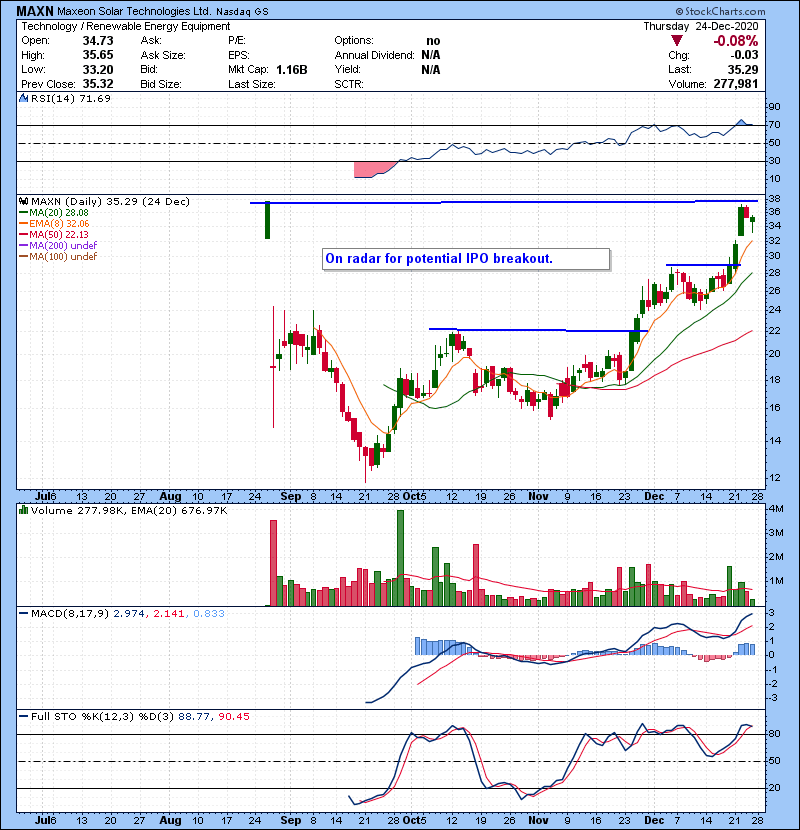Click the Open value 34.73

[98, 41]
